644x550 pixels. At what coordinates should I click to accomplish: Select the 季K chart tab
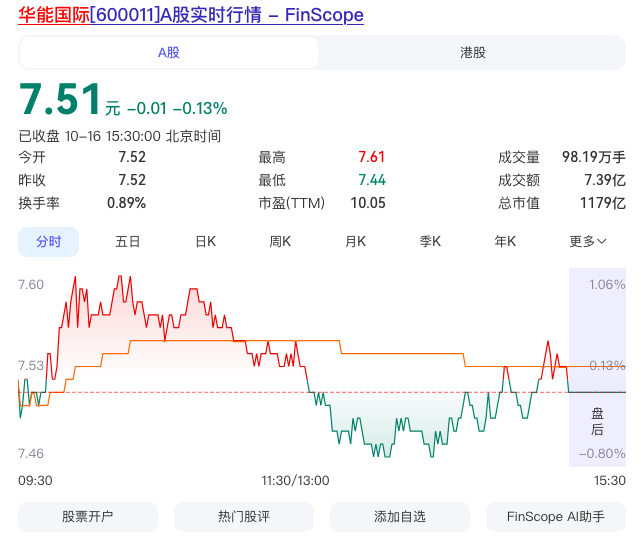pos(430,242)
